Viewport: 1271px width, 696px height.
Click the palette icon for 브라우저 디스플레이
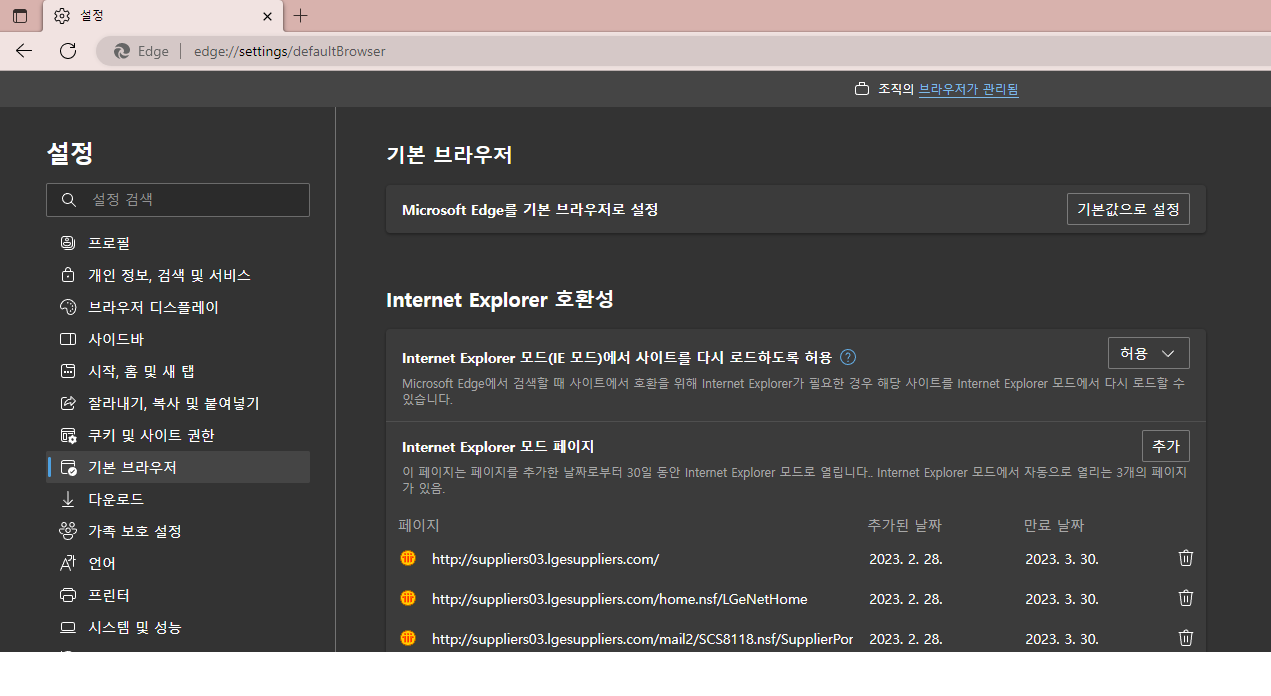(68, 307)
